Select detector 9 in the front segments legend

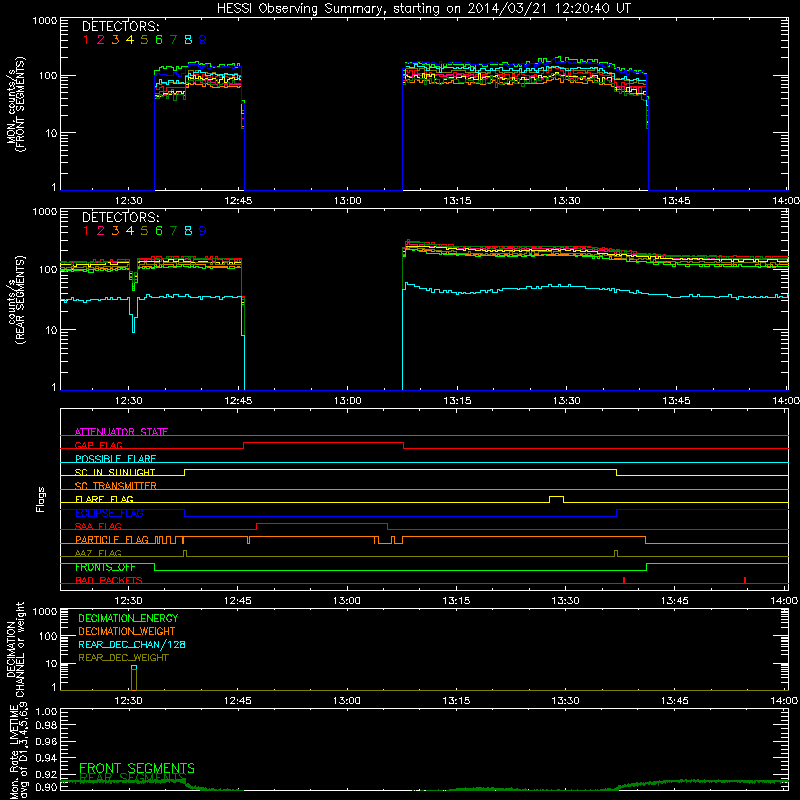click(203, 40)
